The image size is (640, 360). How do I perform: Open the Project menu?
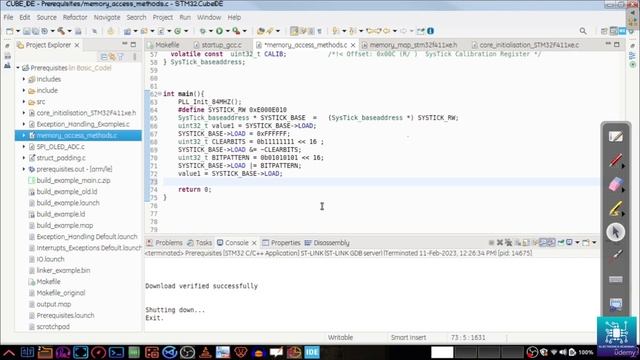[x=163, y=17]
